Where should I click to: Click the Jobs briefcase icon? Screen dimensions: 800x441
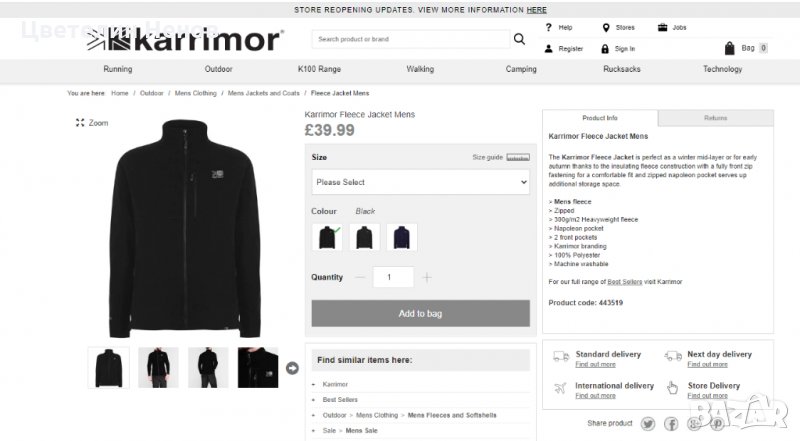662,28
